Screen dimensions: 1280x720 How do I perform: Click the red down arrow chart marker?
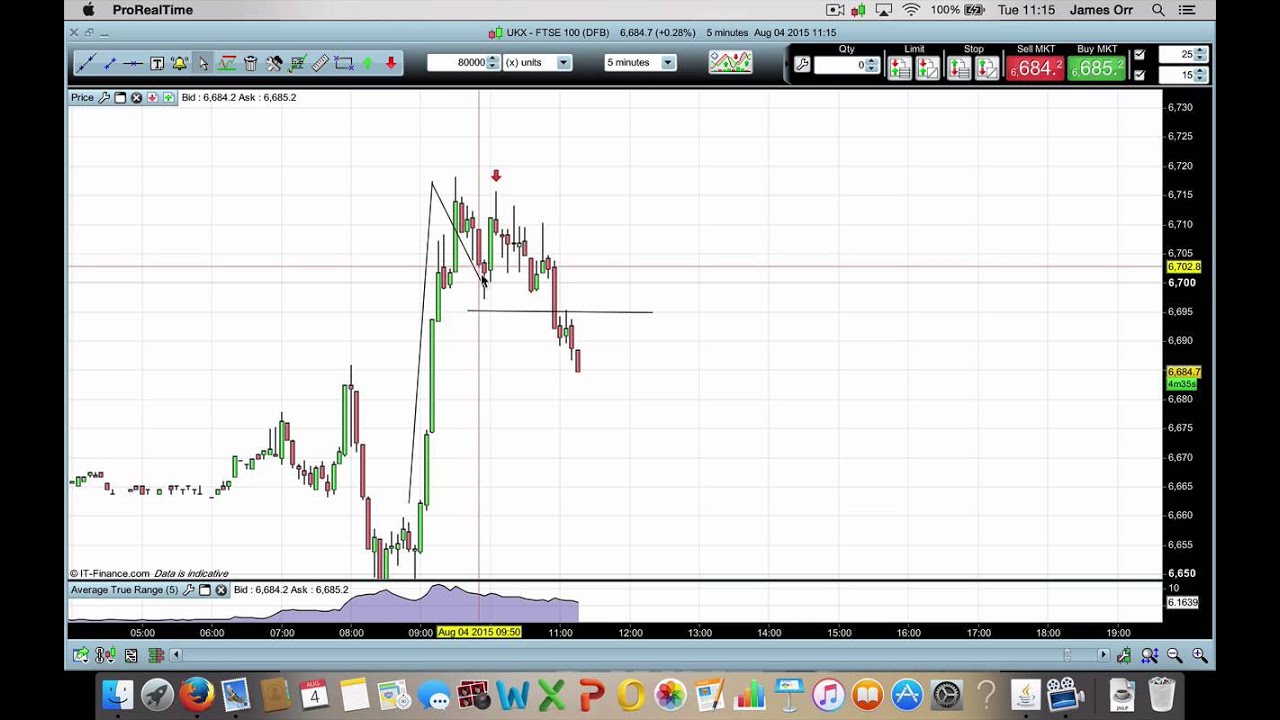click(495, 176)
